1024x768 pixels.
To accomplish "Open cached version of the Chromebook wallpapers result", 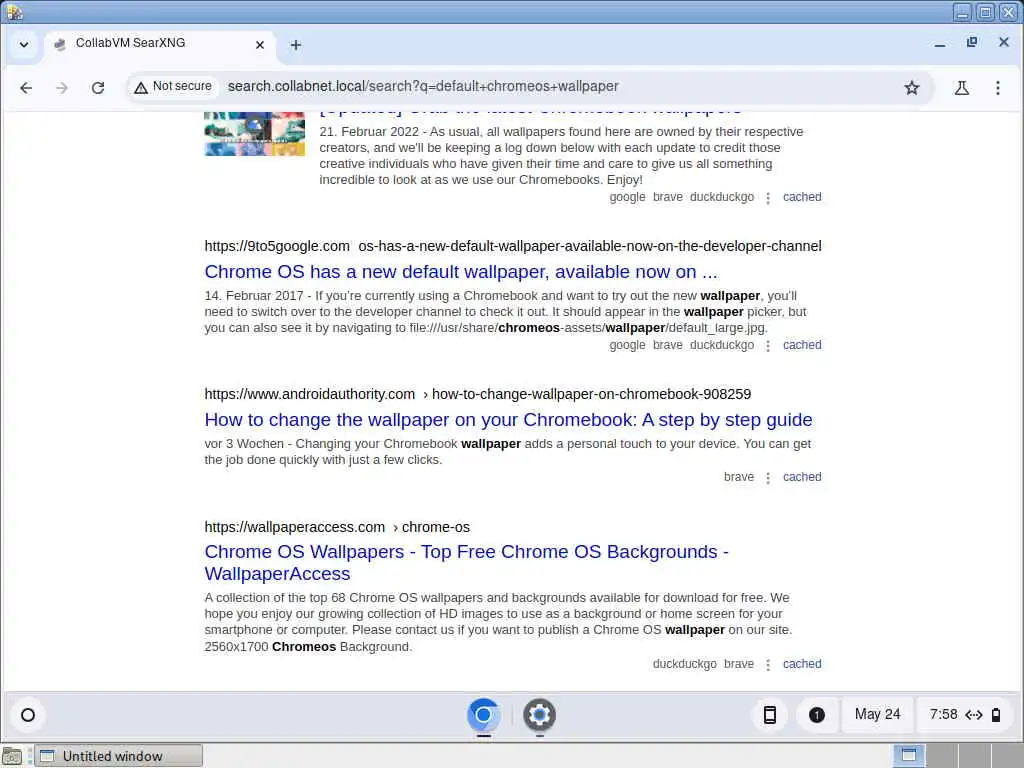I will [x=802, y=197].
